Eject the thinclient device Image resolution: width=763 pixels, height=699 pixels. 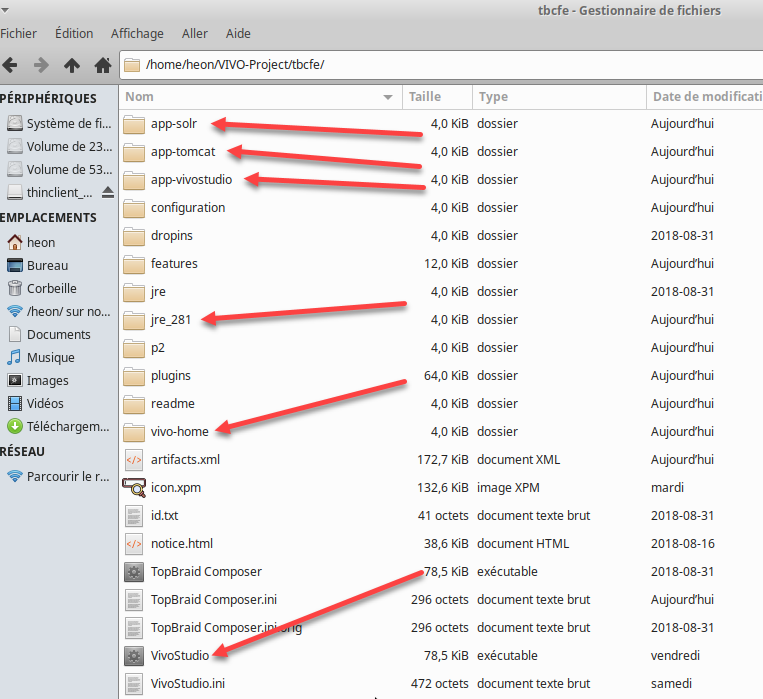[108, 193]
